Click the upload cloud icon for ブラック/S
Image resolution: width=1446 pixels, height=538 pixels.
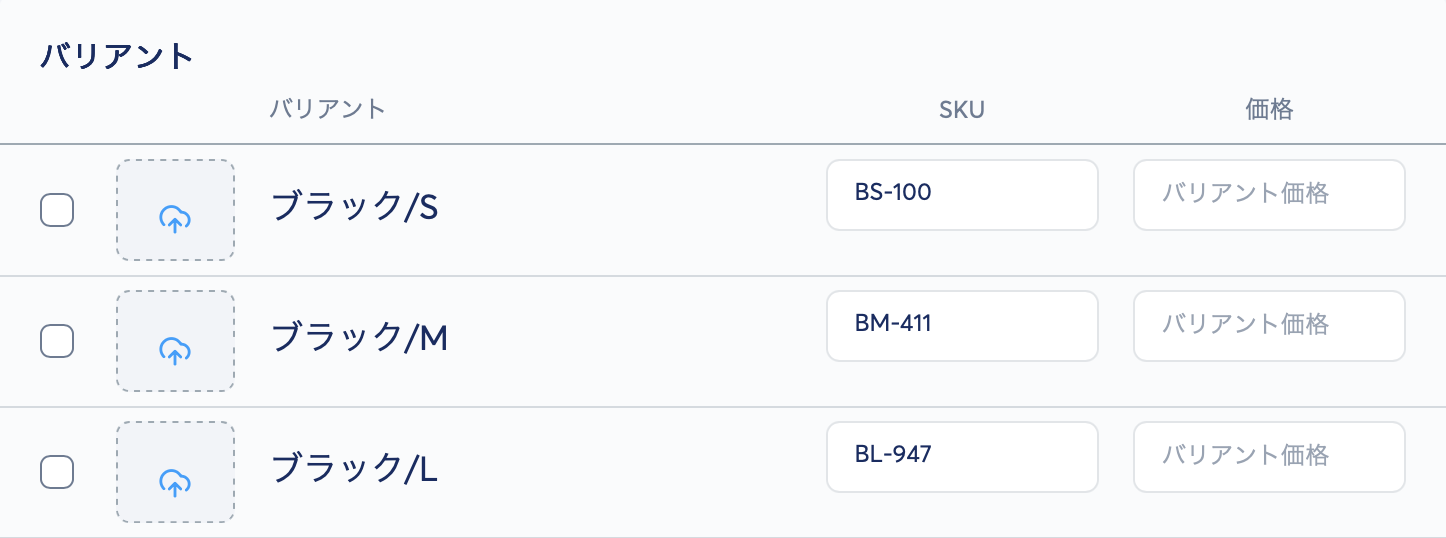point(175,218)
